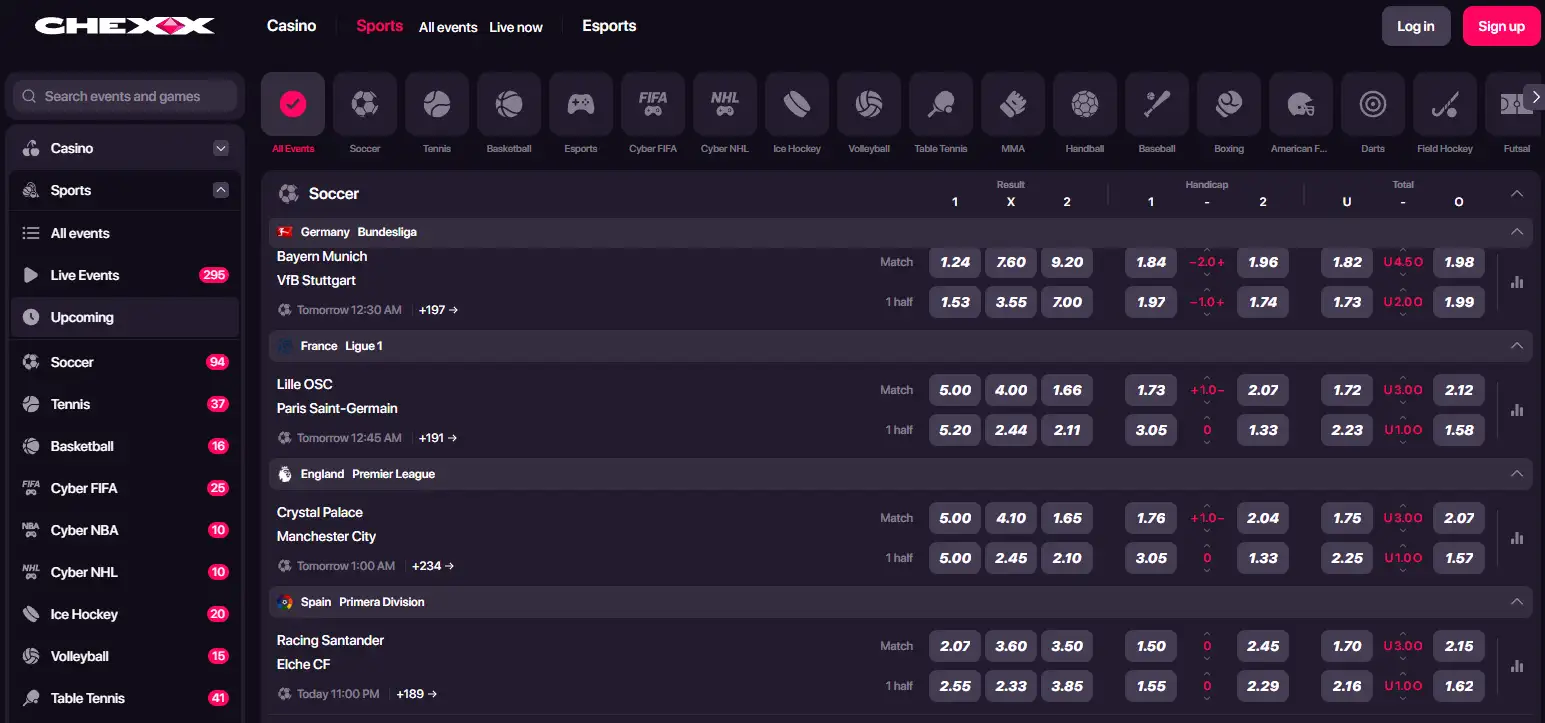The height and width of the screenshot is (723, 1545).
Task: Open Table Tennis in the sidebar
Action: coord(125,698)
